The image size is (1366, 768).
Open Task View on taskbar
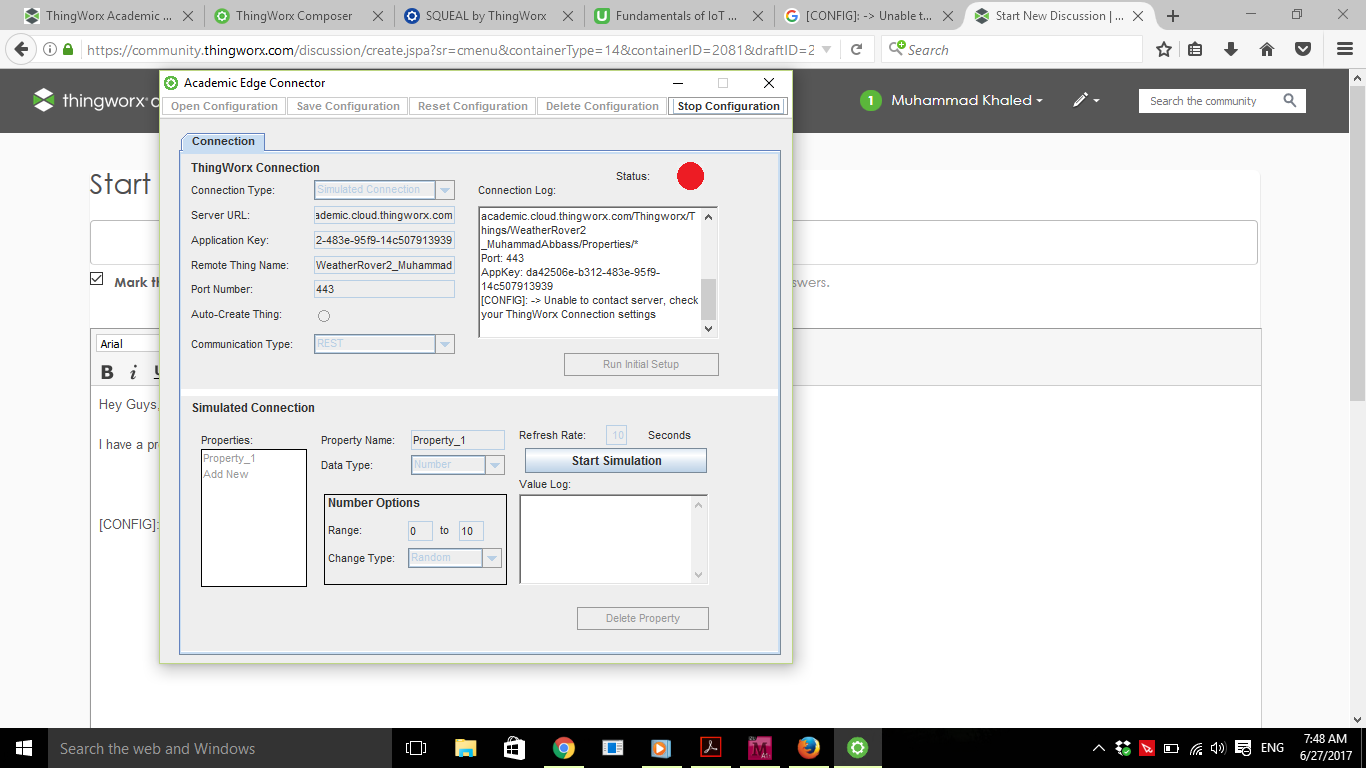(416, 748)
